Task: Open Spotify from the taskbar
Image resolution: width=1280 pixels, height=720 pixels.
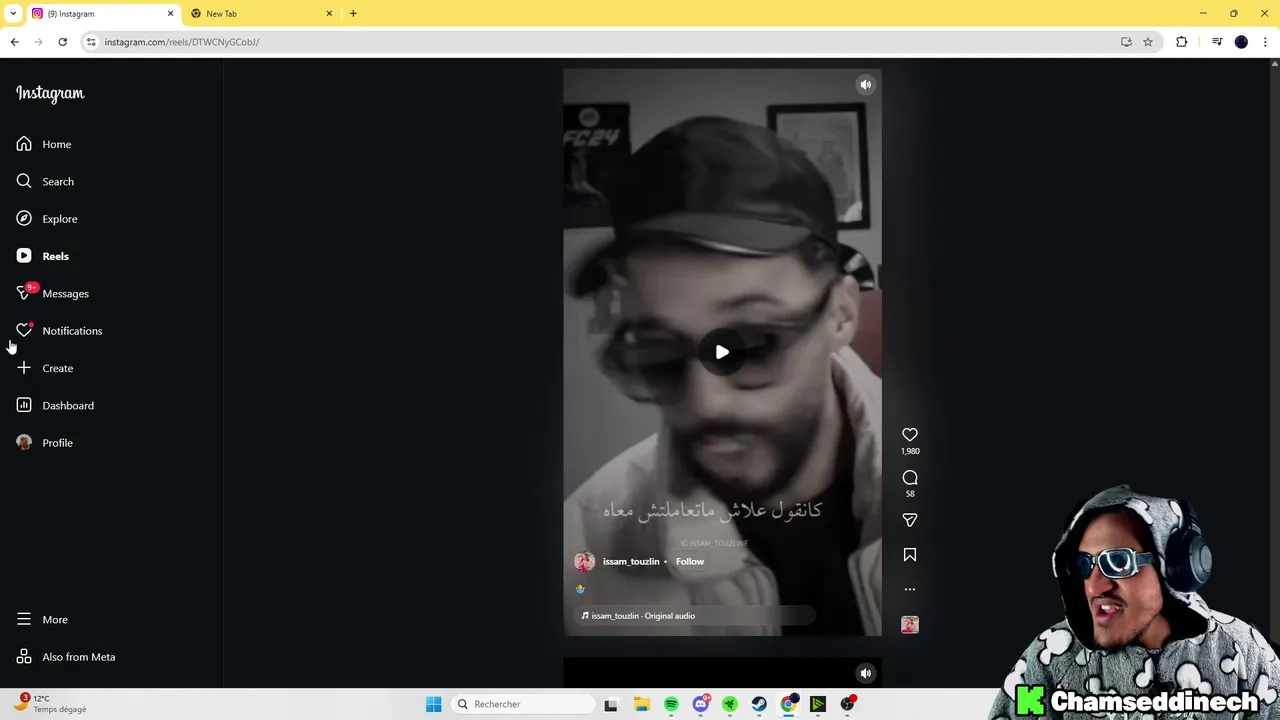Action: tap(671, 704)
